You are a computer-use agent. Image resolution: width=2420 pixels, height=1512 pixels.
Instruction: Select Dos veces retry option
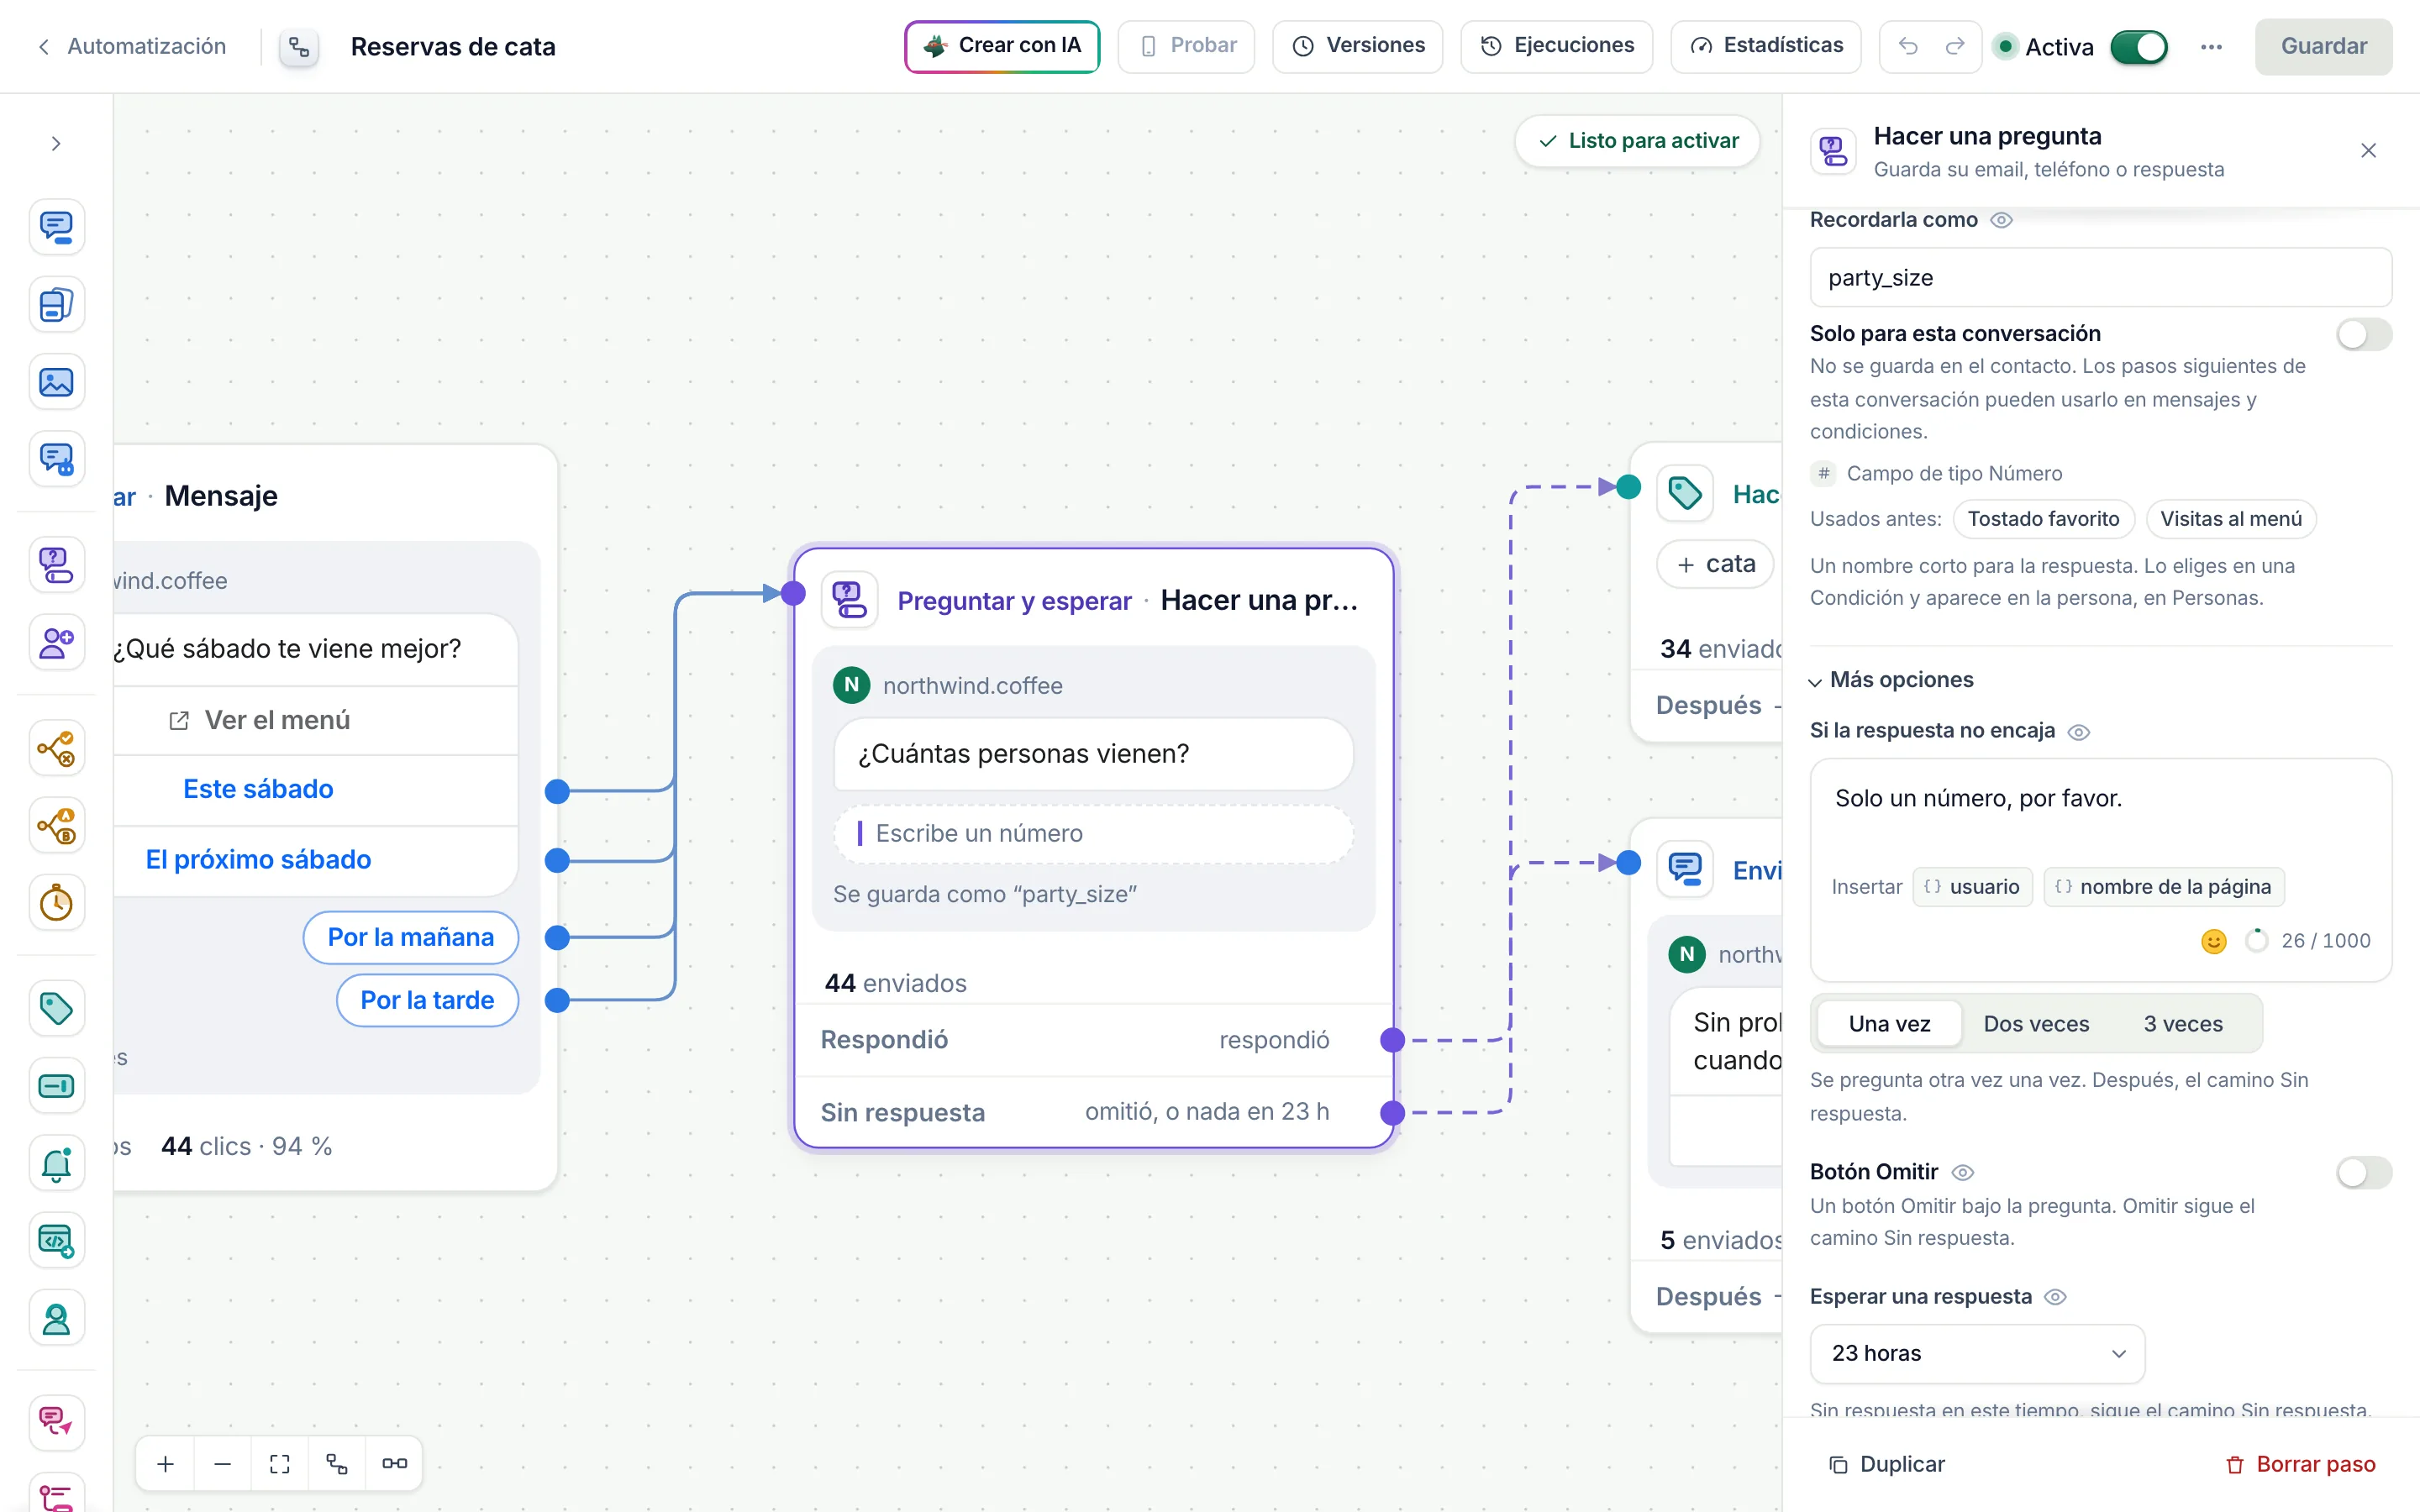[x=2036, y=1024]
